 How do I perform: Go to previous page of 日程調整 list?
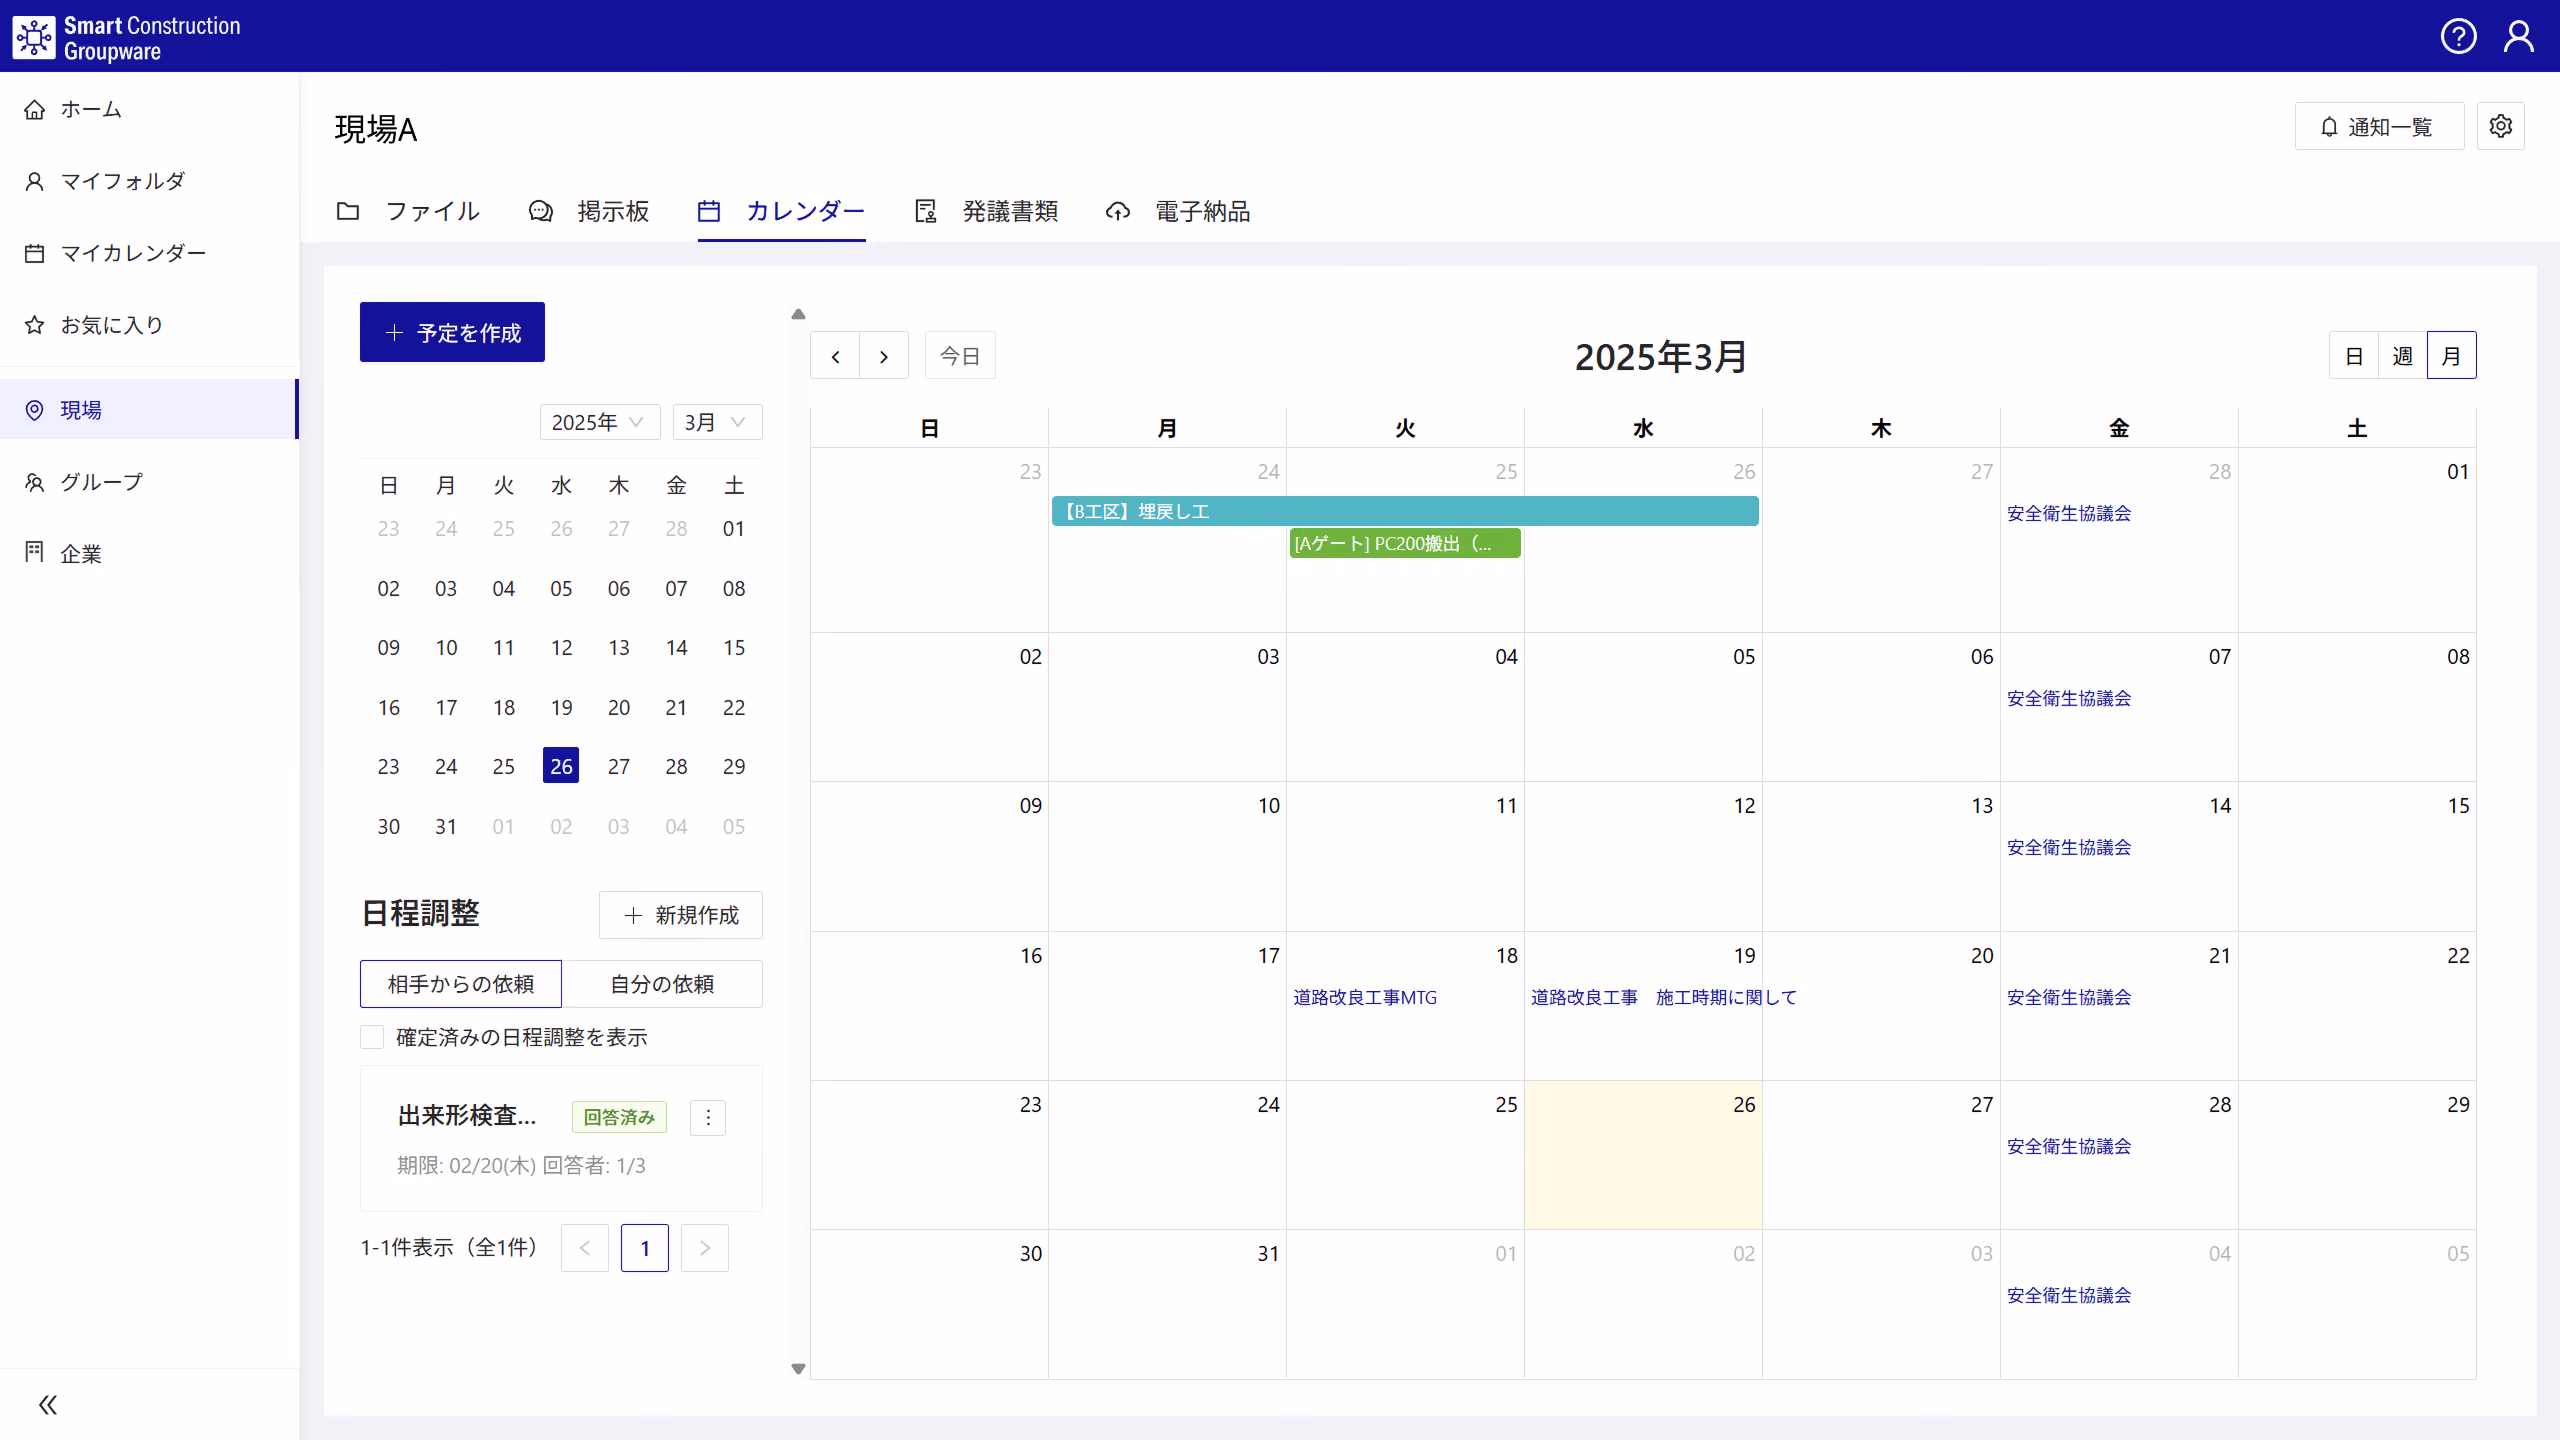tap(585, 1248)
